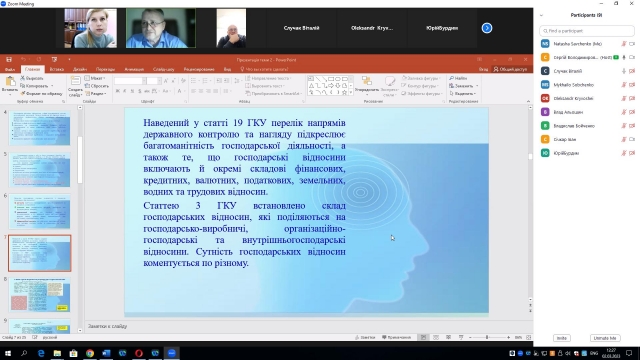Toggle Italic (К) formatting
Viewport: 640px width, 360px height.
click(x=125, y=91)
